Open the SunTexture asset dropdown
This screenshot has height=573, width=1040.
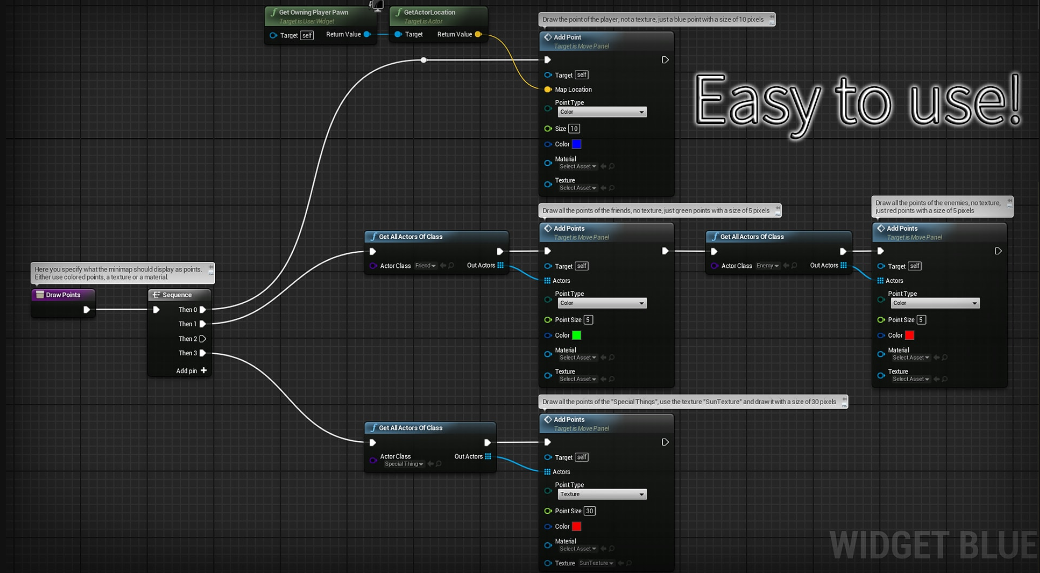(x=596, y=563)
